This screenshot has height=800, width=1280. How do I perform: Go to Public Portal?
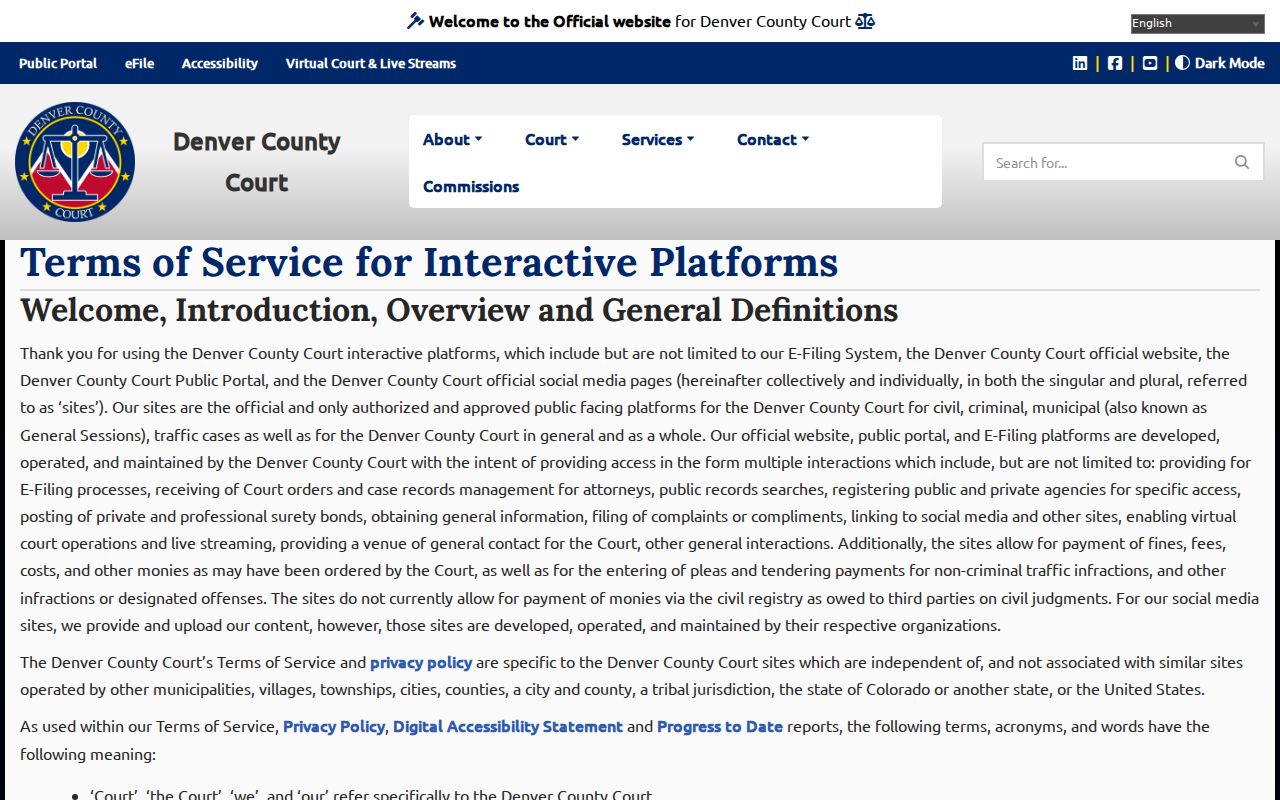58,63
